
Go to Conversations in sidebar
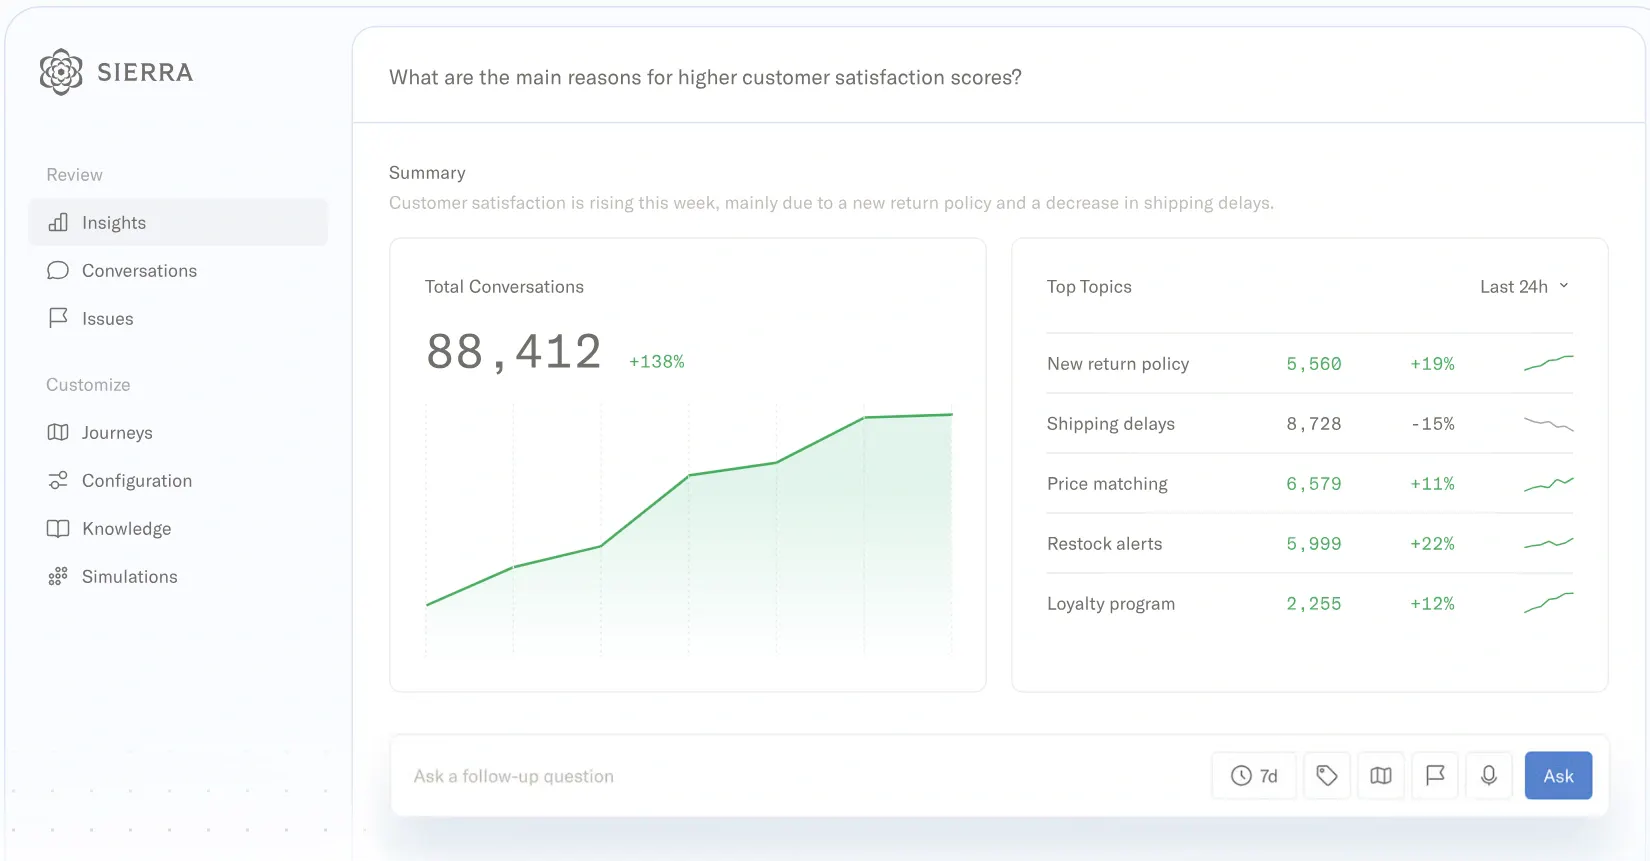tap(178, 270)
